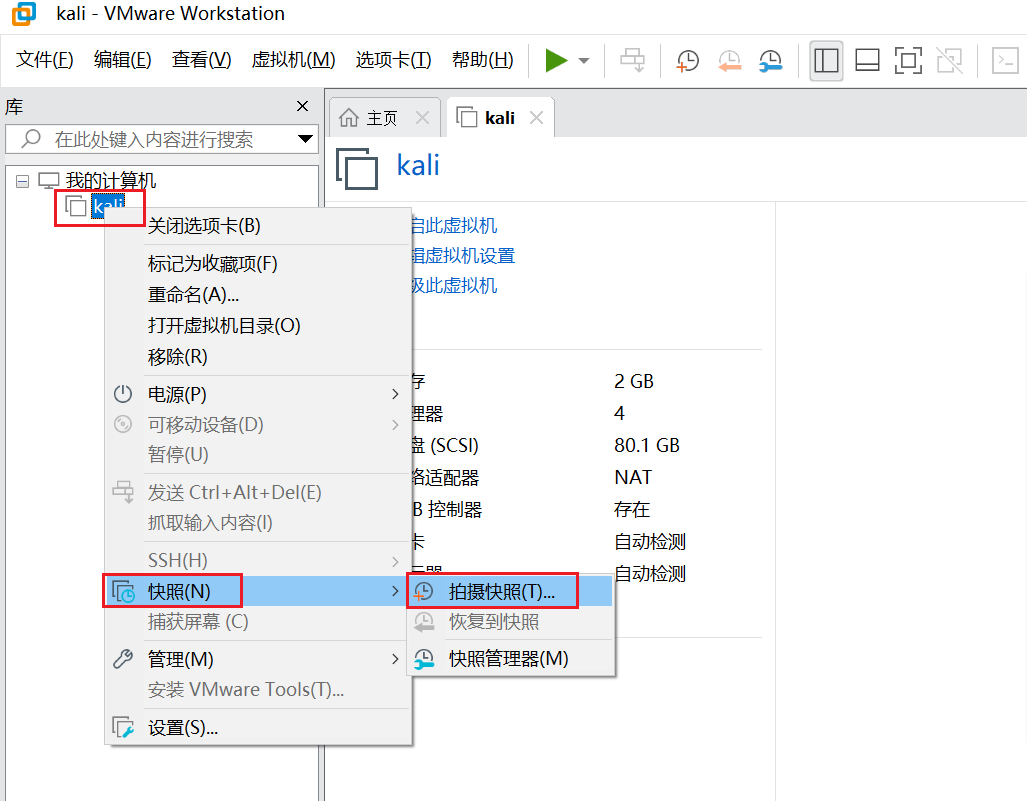Open the library search dropdown arrow

pyautogui.click(x=305, y=139)
